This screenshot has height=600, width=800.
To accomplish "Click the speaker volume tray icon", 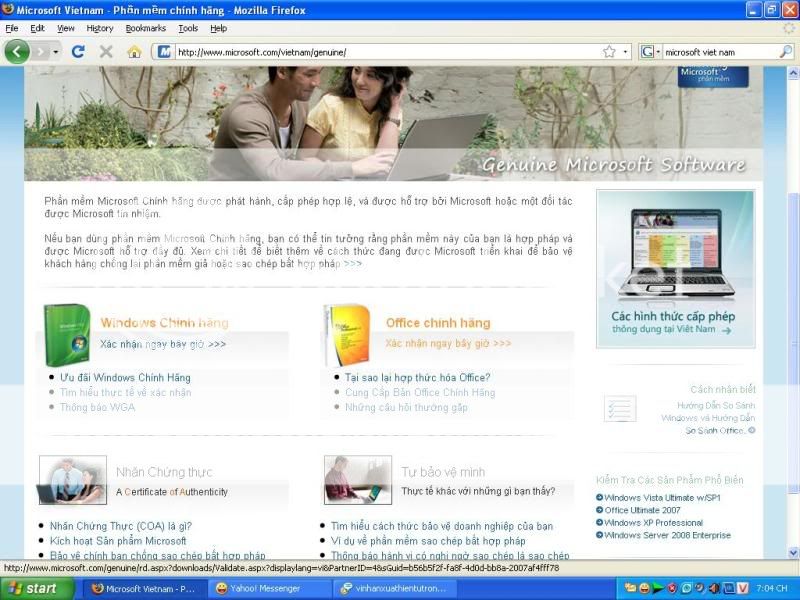I will [714, 589].
